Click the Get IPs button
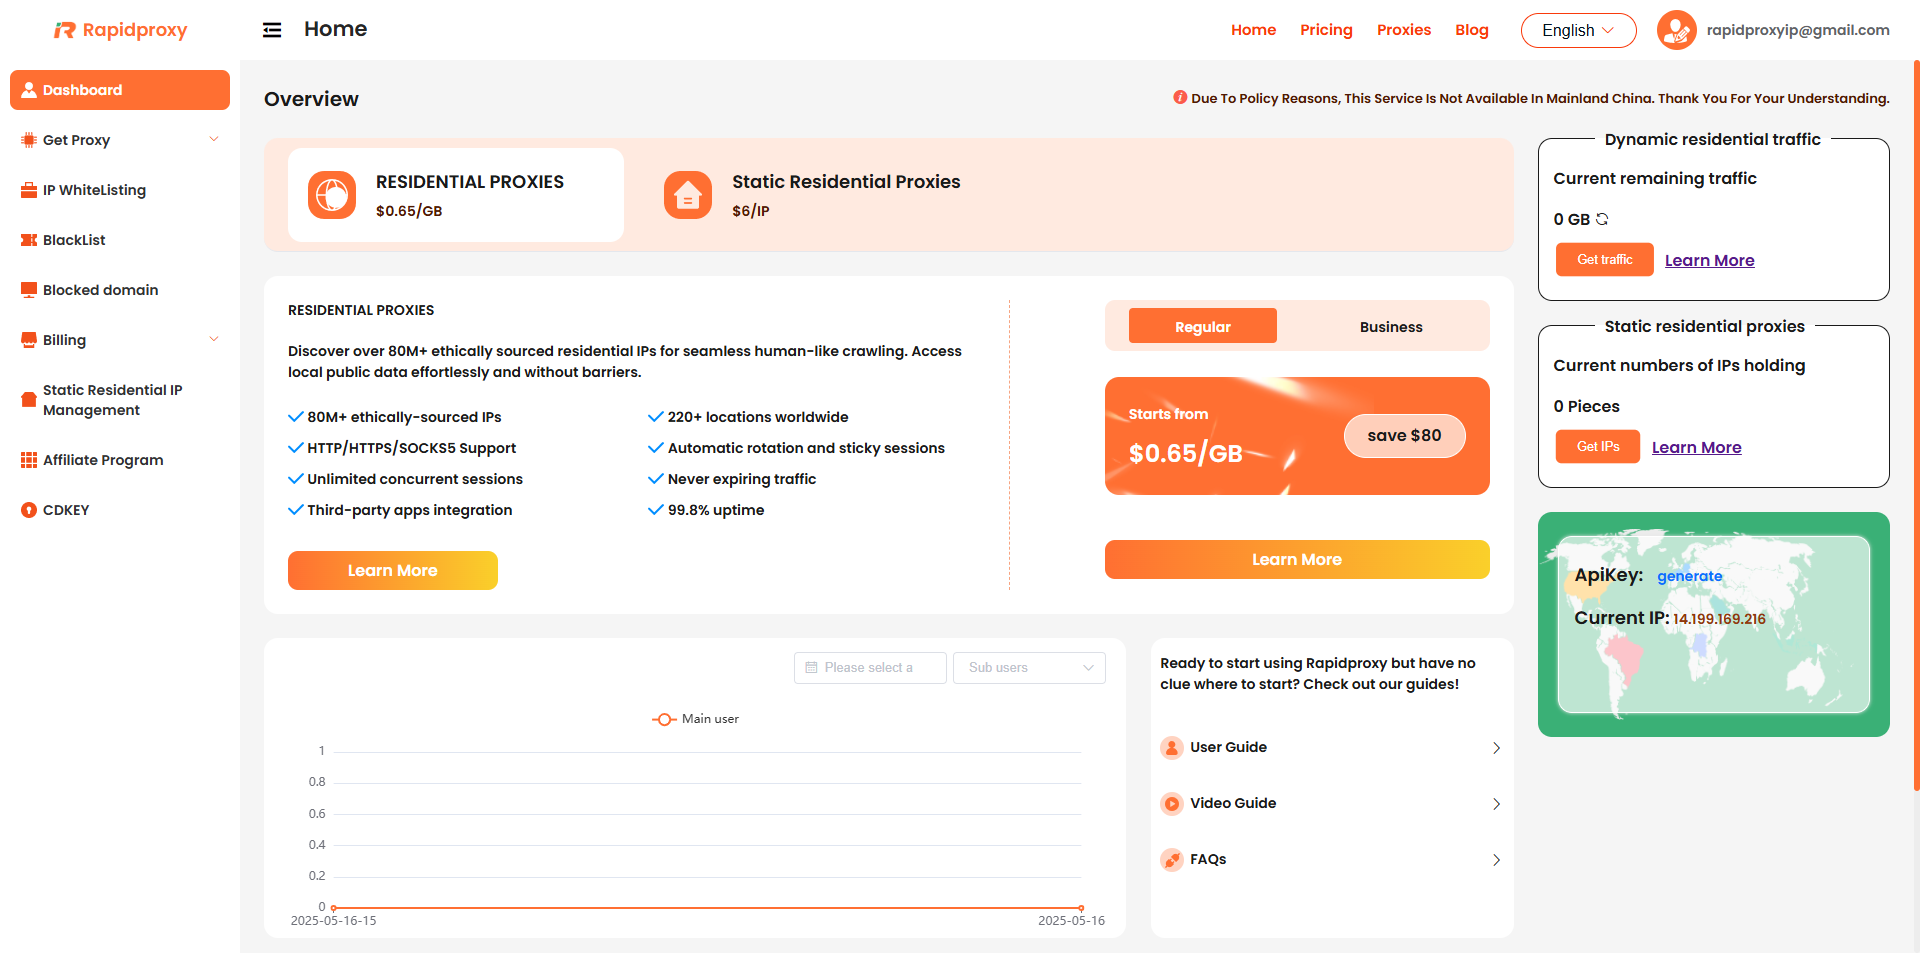 coord(1597,446)
